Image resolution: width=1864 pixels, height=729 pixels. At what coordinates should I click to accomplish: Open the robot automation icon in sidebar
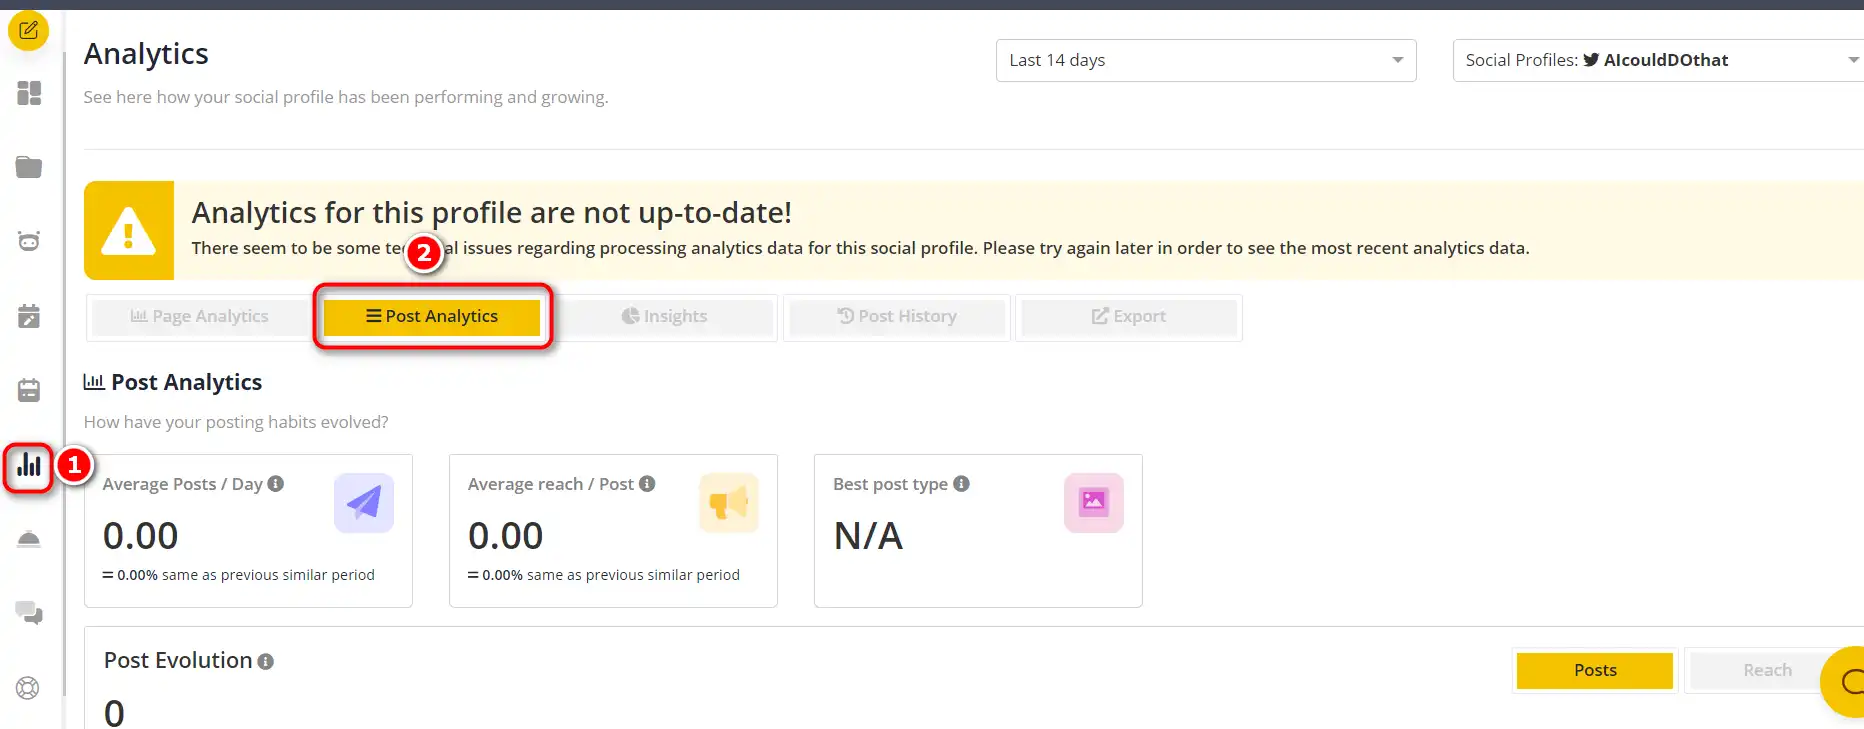29,241
